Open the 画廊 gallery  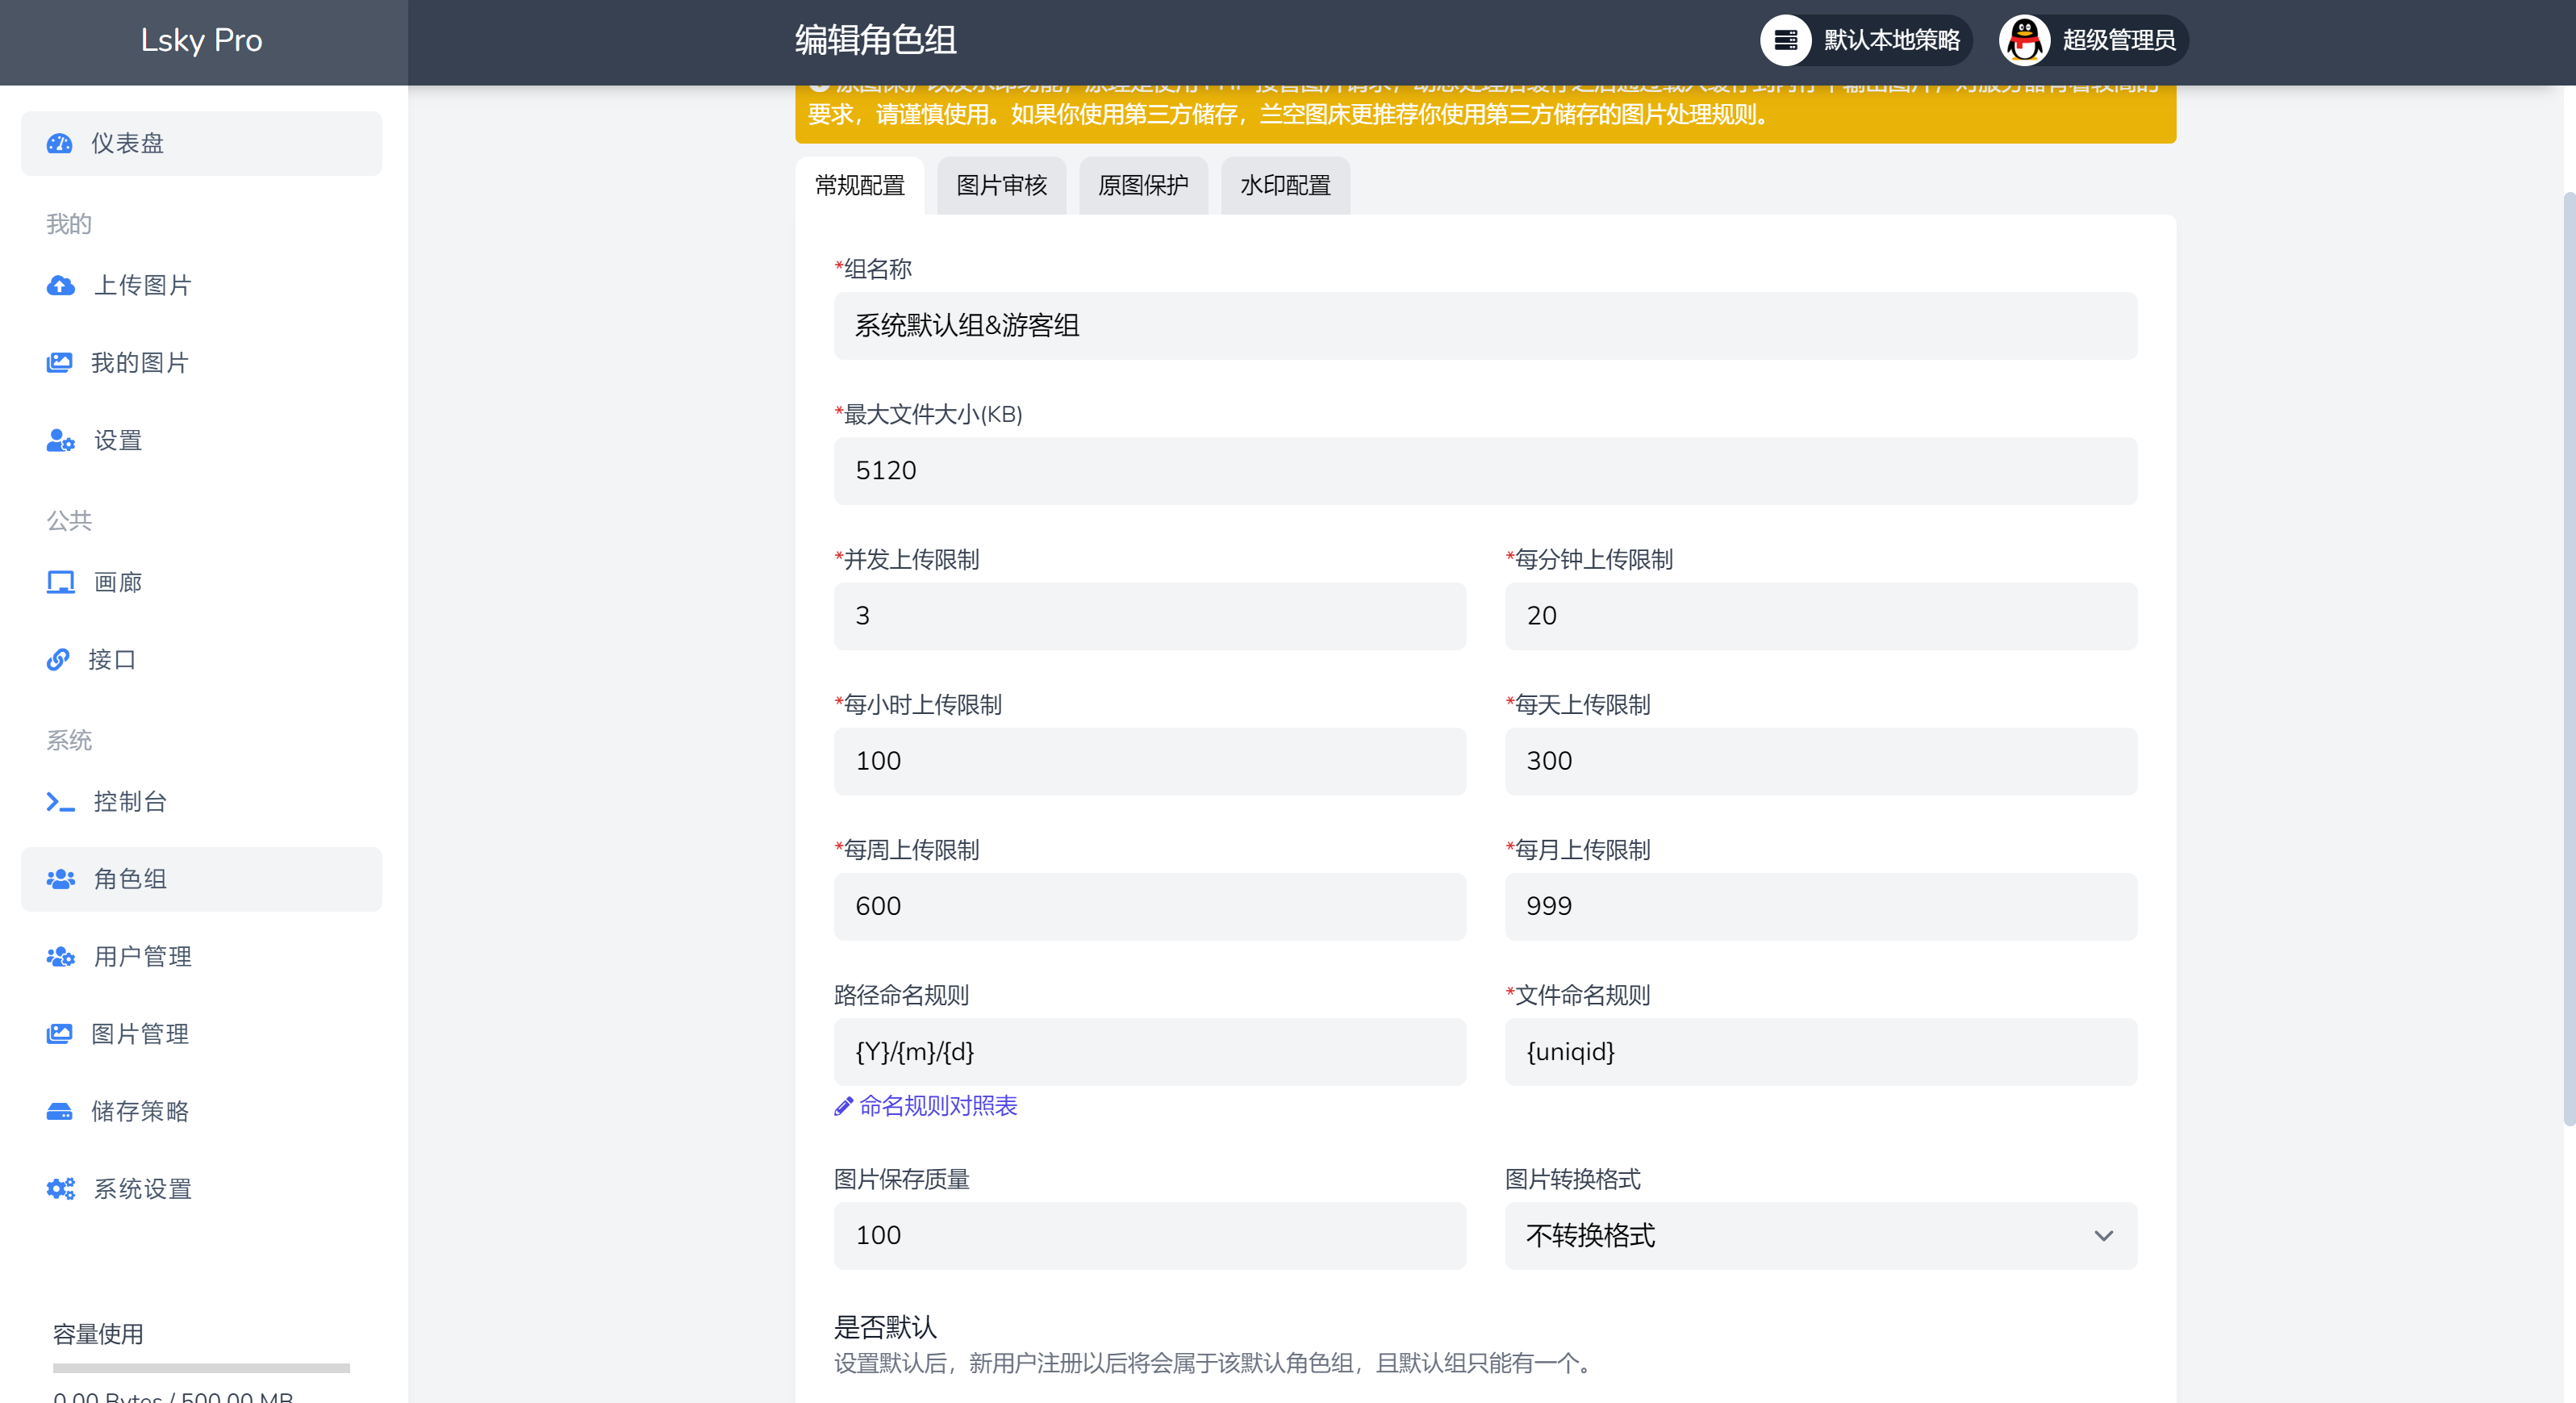point(116,581)
